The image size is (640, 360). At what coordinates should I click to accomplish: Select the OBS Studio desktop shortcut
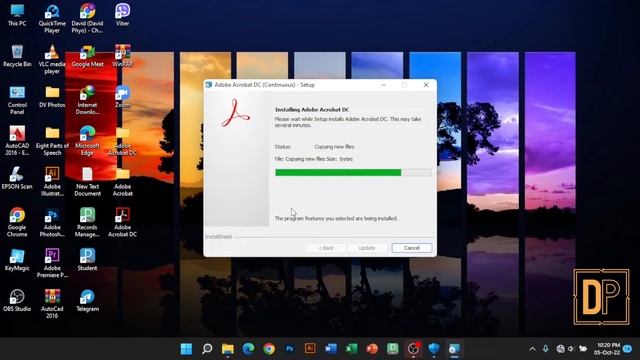[x=17, y=301]
